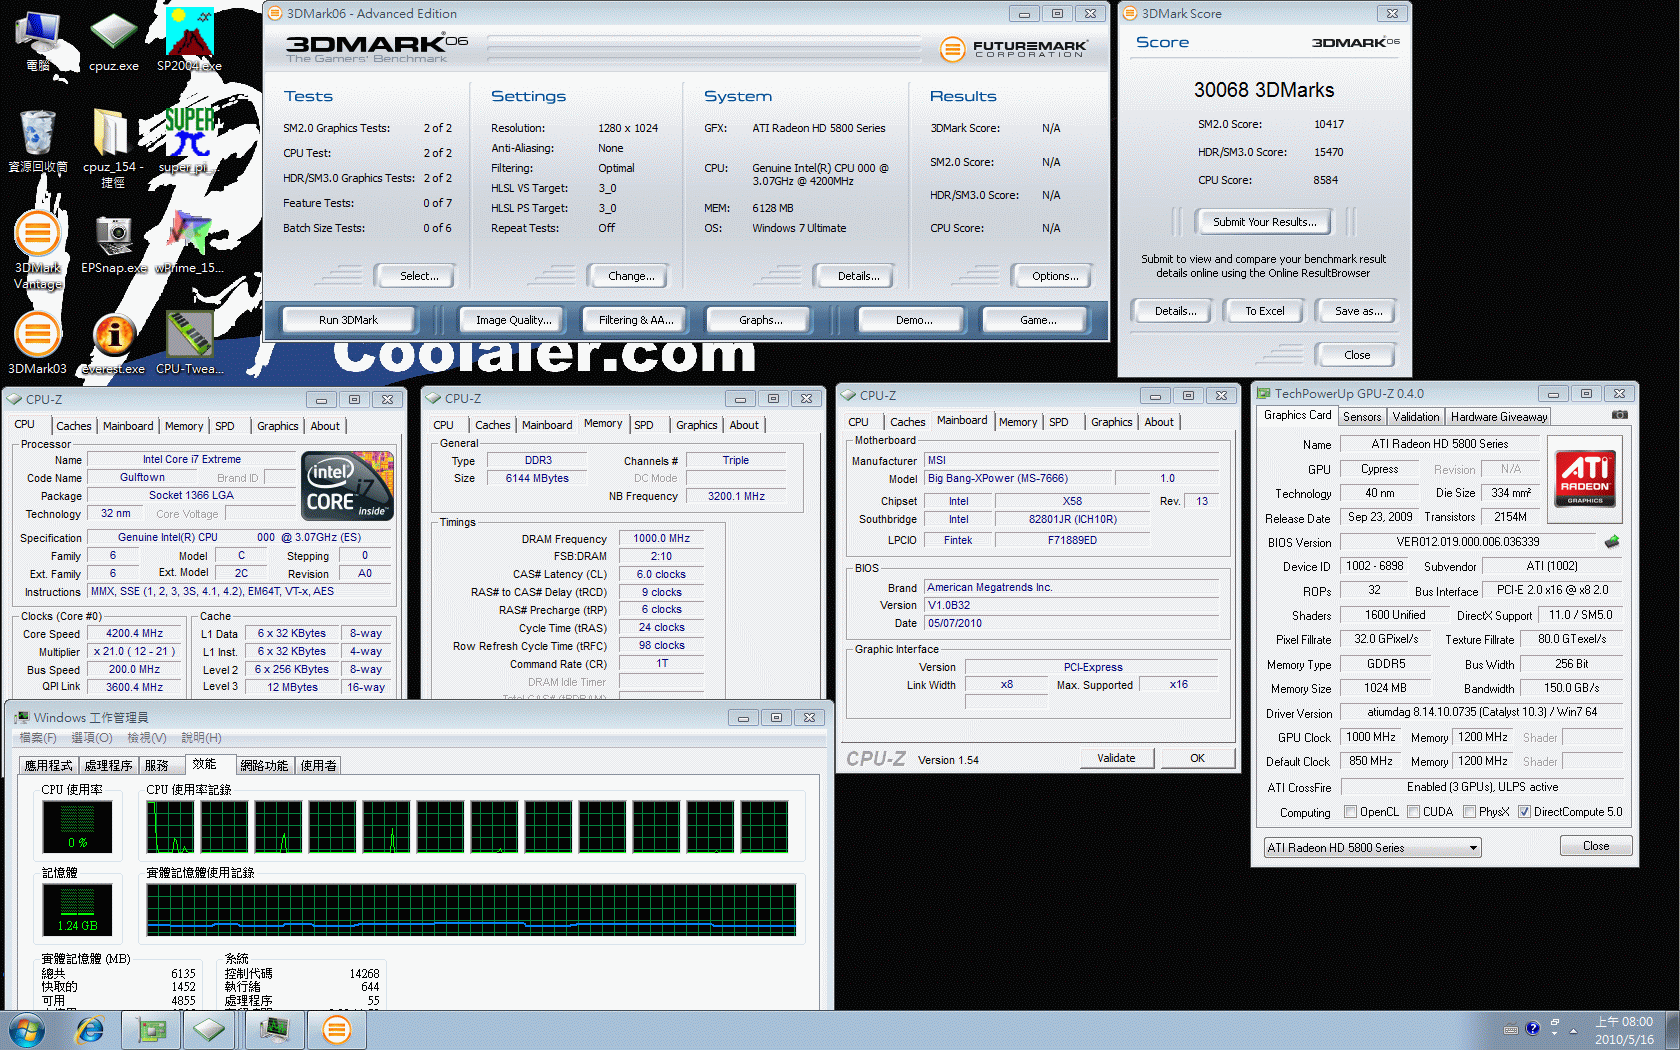The width and height of the screenshot is (1680, 1050).
Task: Click the To Excel button
Action: tap(1264, 311)
